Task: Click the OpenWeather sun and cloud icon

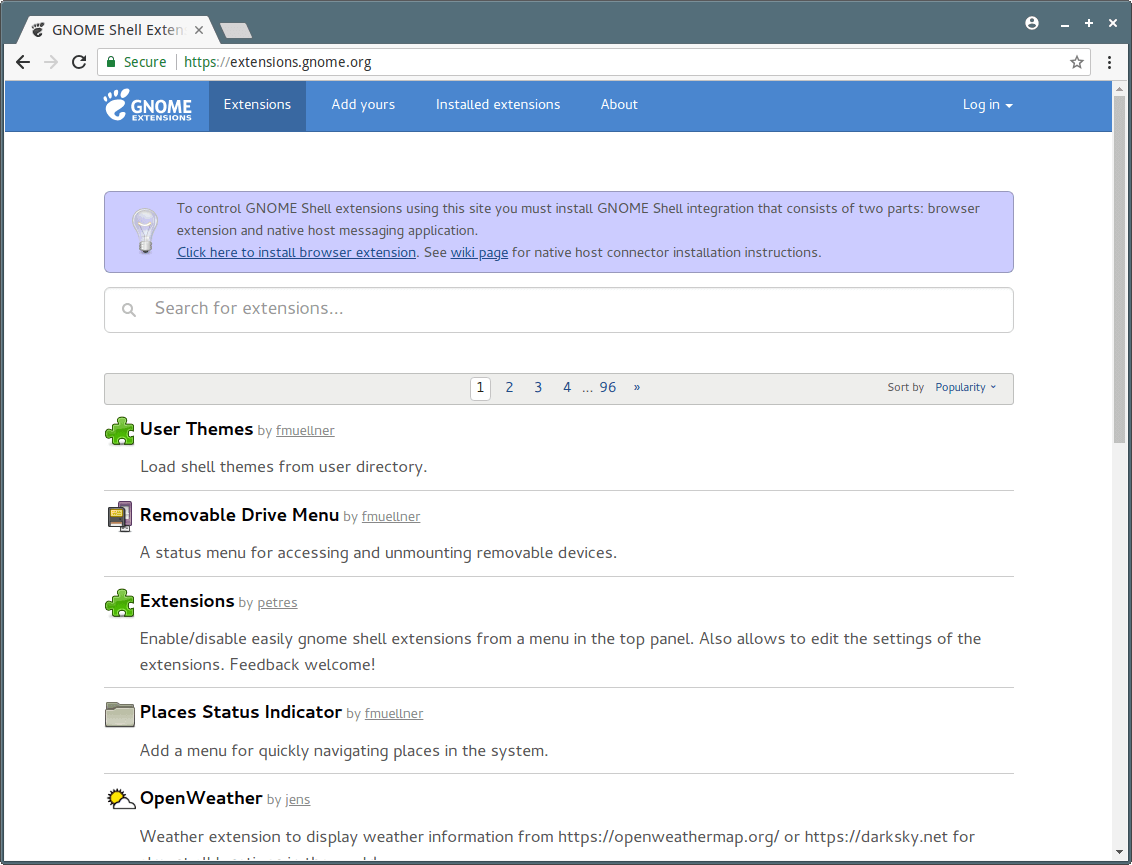Action: click(x=121, y=799)
